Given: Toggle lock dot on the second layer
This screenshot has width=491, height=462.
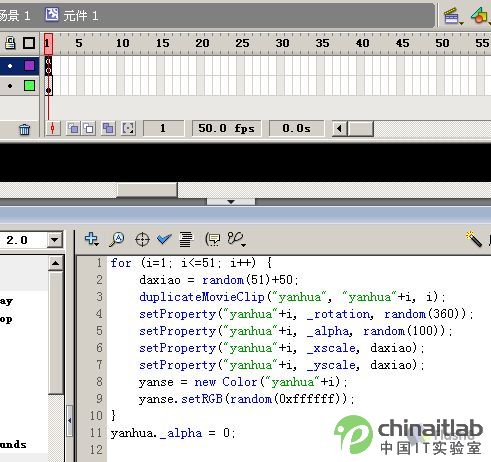Looking at the screenshot, I should click(x=10, y=86).
